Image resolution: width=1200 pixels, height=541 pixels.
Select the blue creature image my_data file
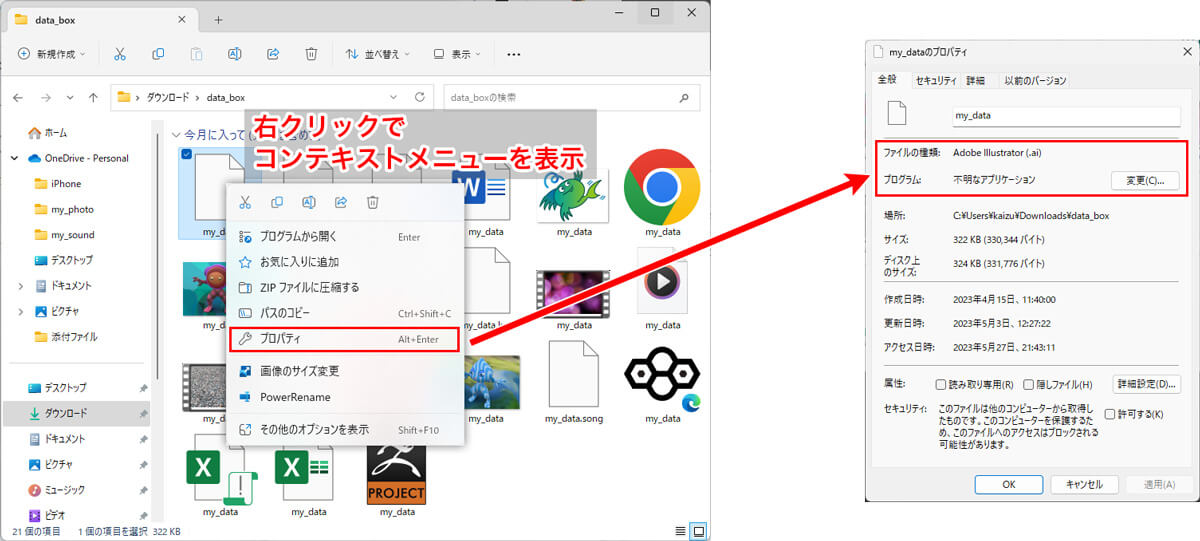click(x=485, y=390)
